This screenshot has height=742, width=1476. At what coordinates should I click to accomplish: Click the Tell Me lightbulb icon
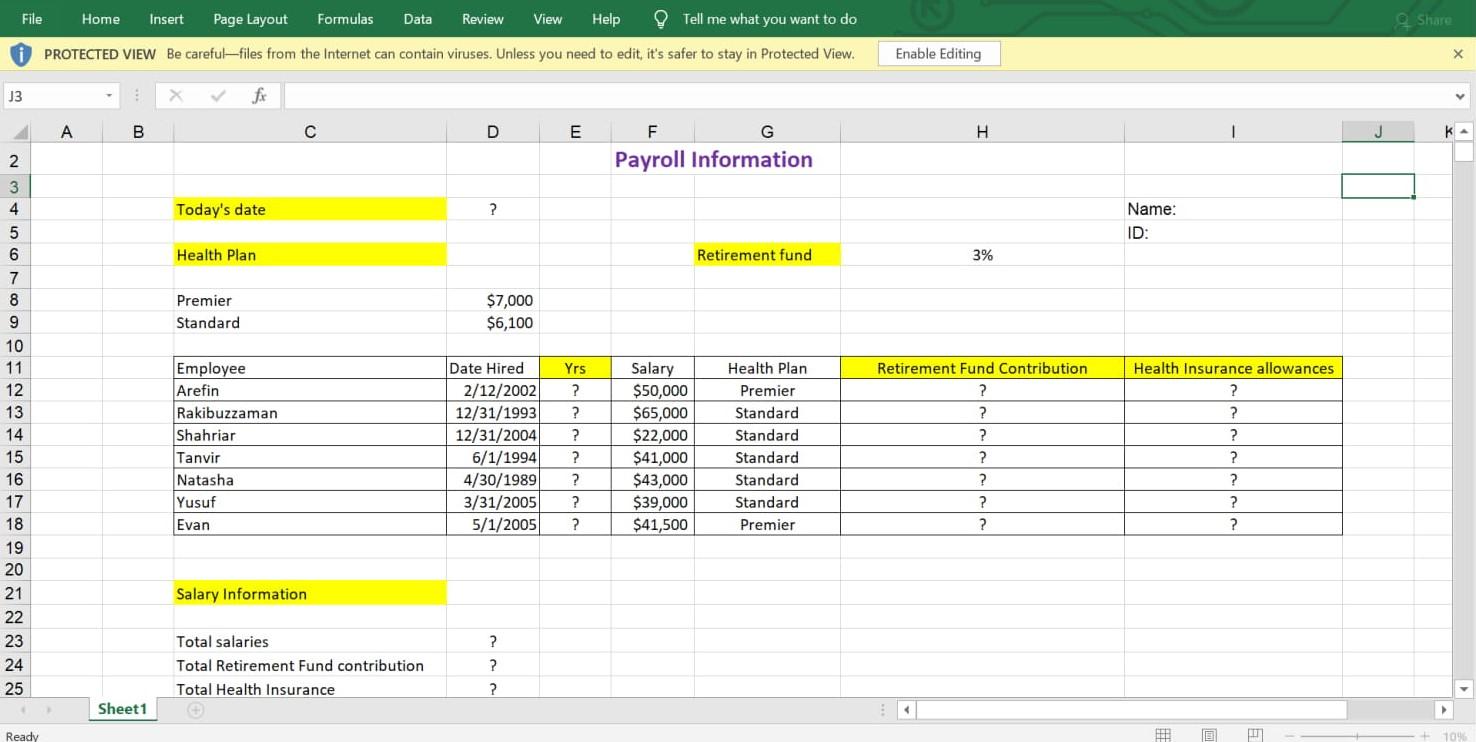[660, 18]
